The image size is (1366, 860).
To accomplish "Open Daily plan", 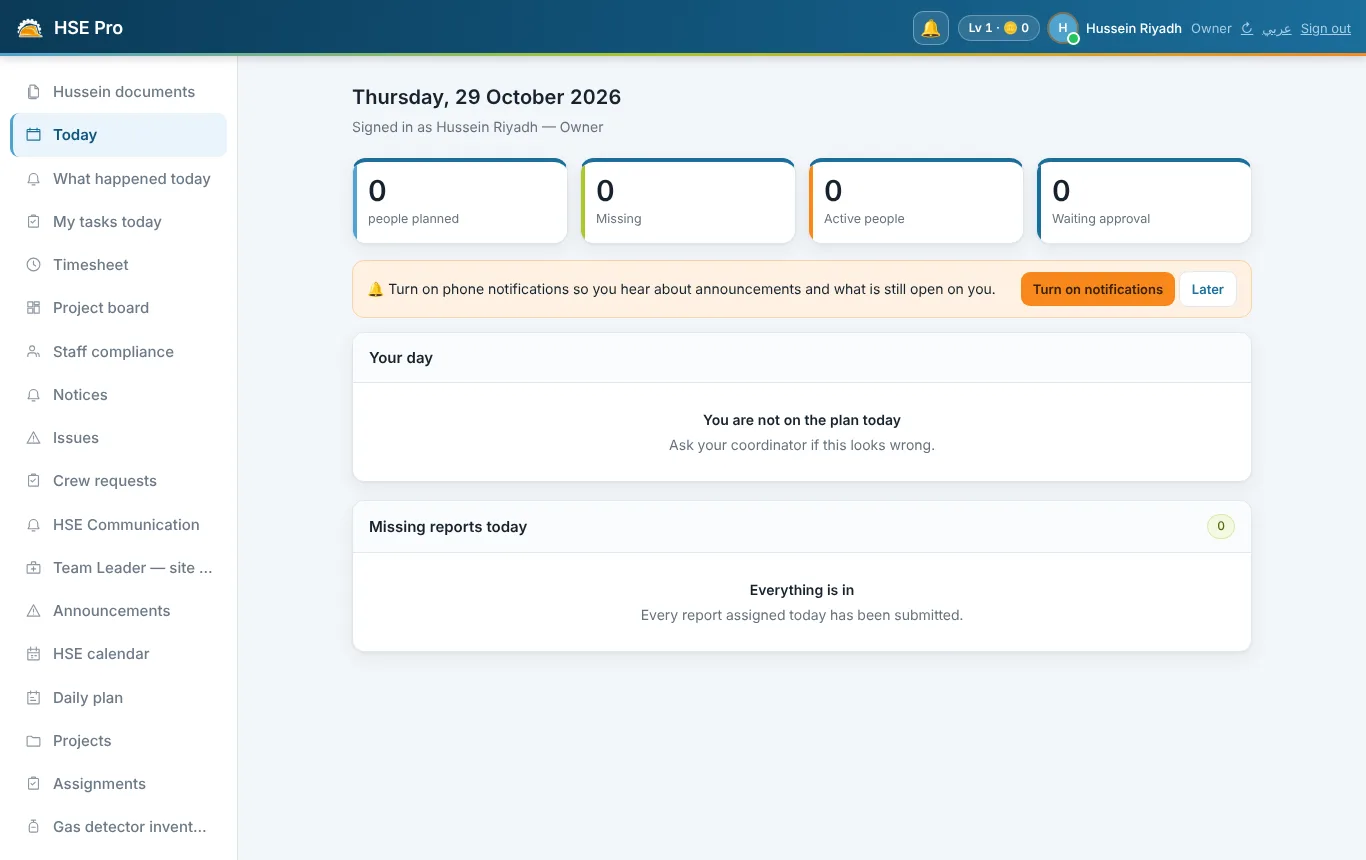I will point(118,698).
